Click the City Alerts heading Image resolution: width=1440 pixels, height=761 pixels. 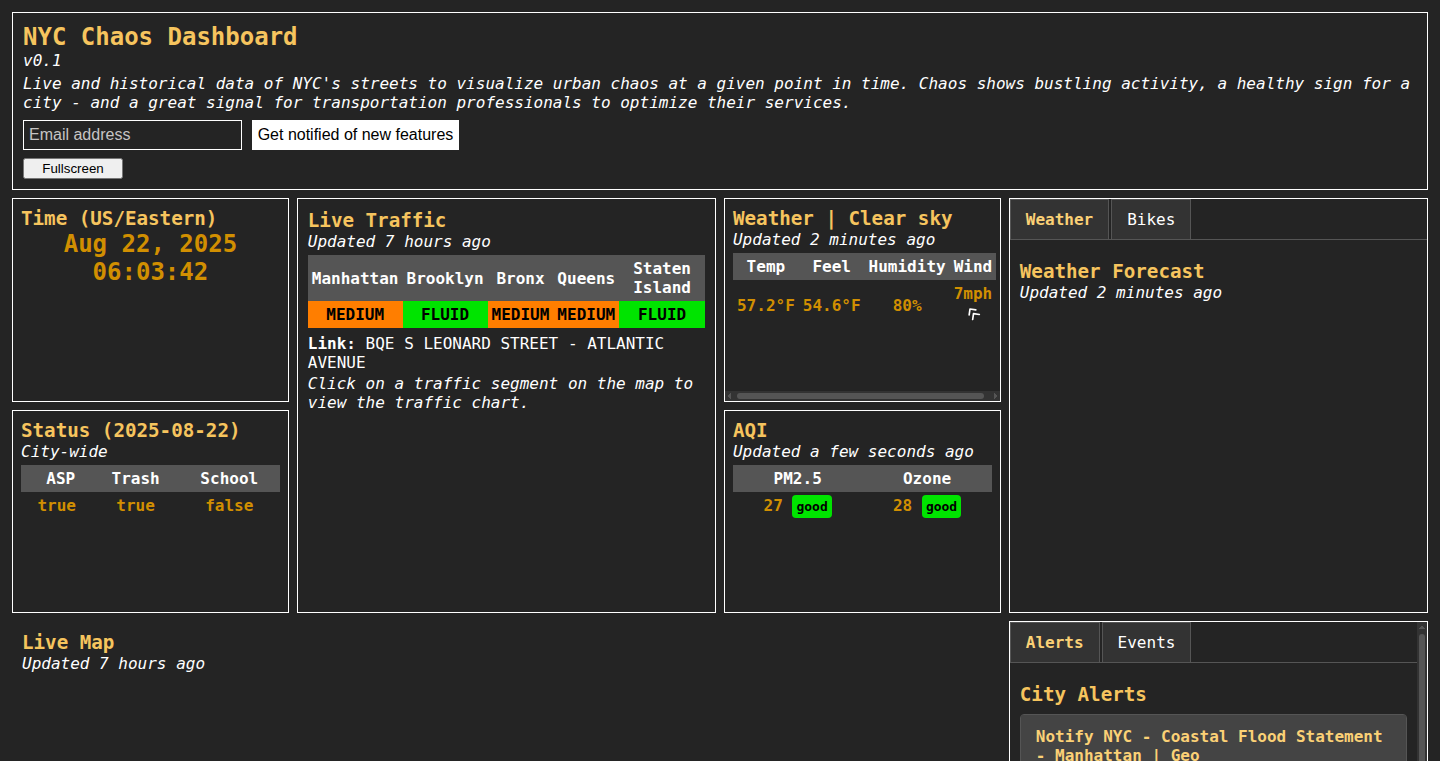click(1083, 694)
